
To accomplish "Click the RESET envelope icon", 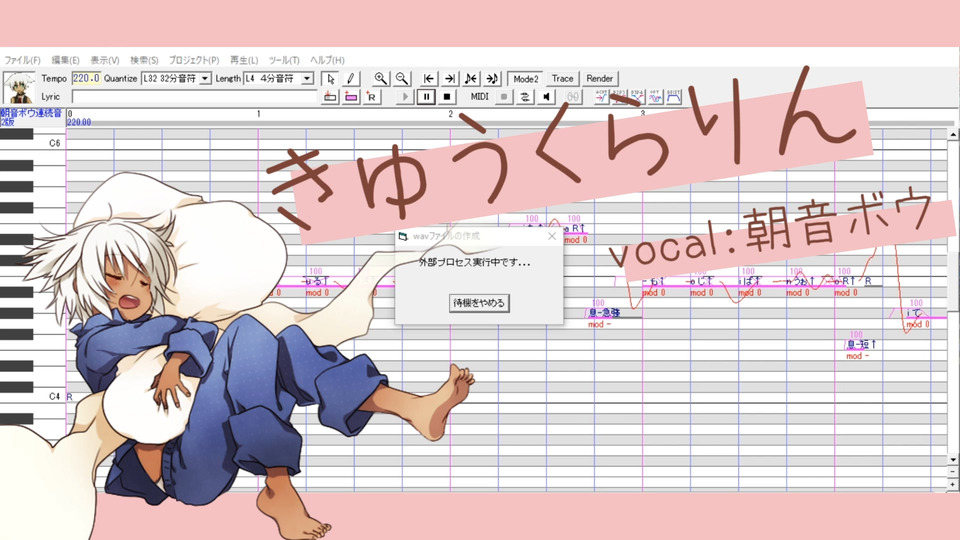I will point(673,97).
